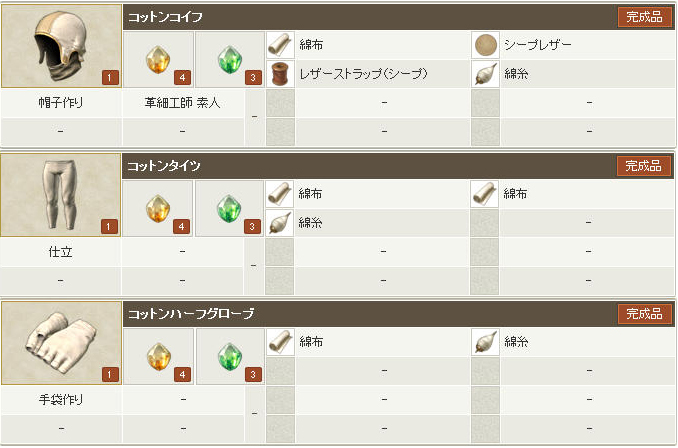Click 完成品 button for コットンコイフ
The height and width of the screenshot is (448, 678).
tap(644, 17)
